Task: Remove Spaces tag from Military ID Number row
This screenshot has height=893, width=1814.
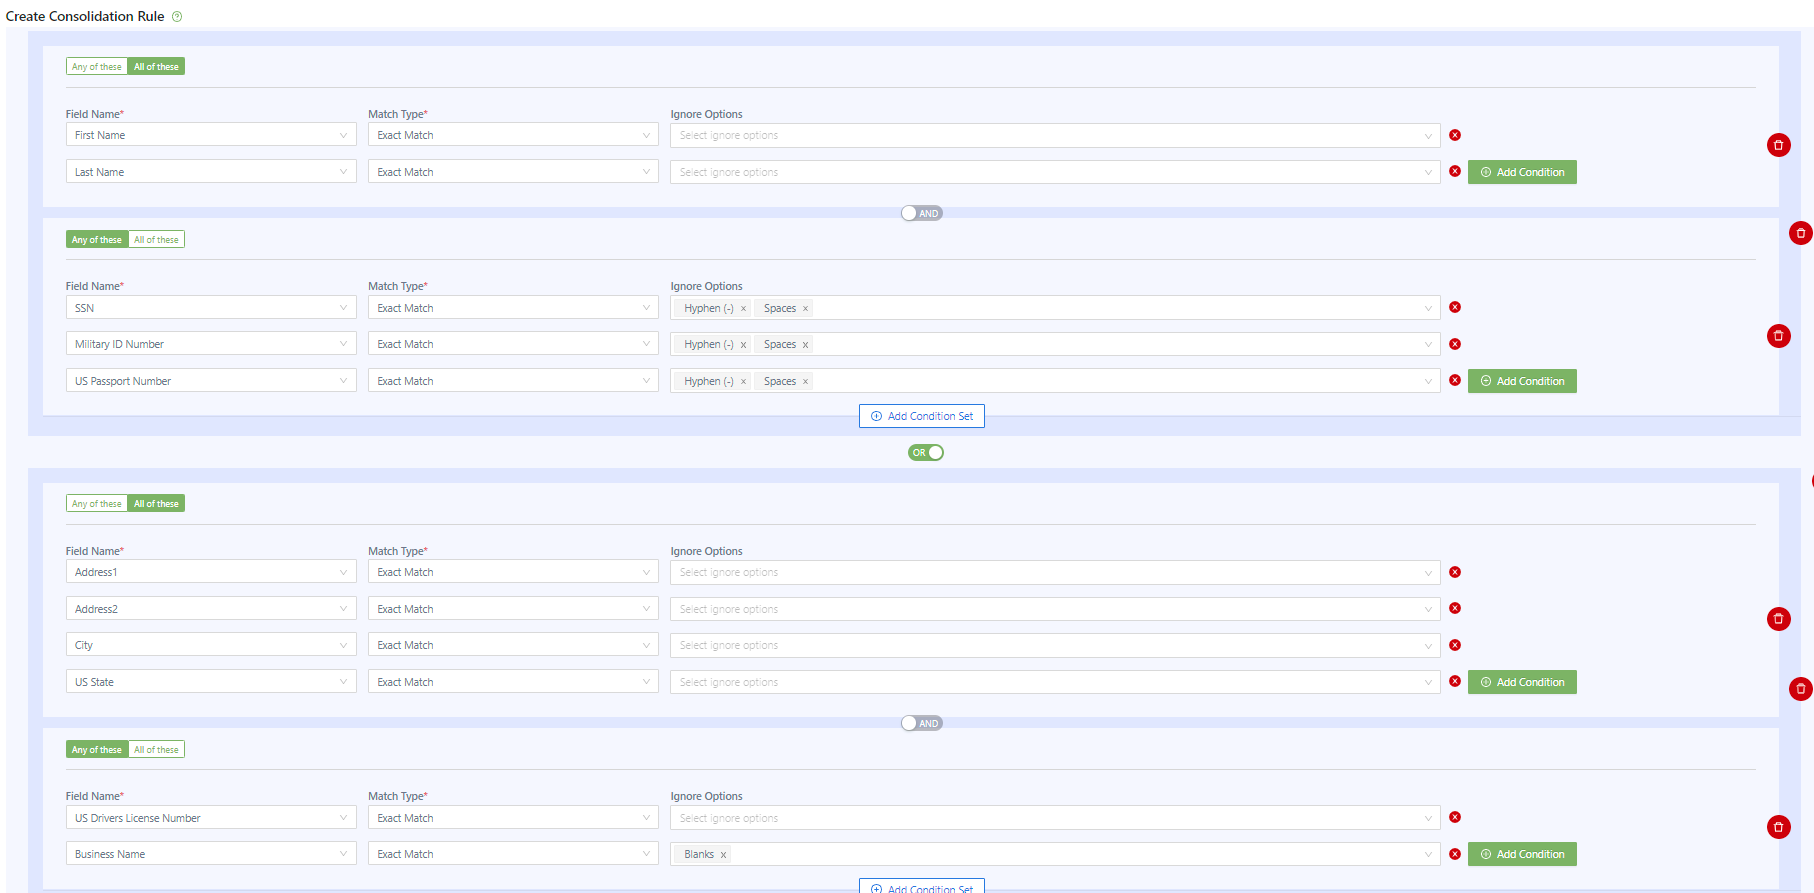Action: click(805, 345)
